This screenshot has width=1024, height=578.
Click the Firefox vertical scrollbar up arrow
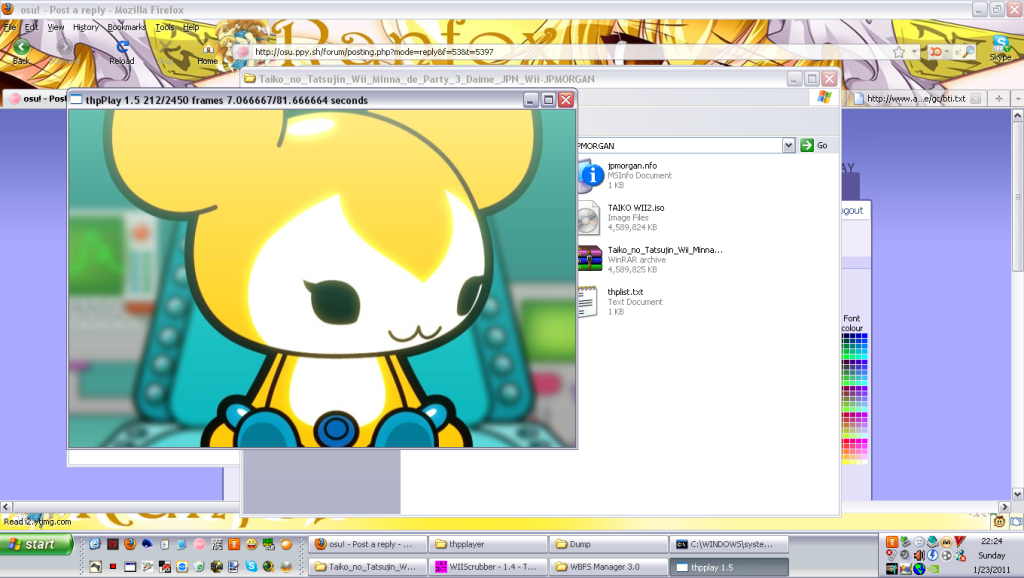(1017, 115)
